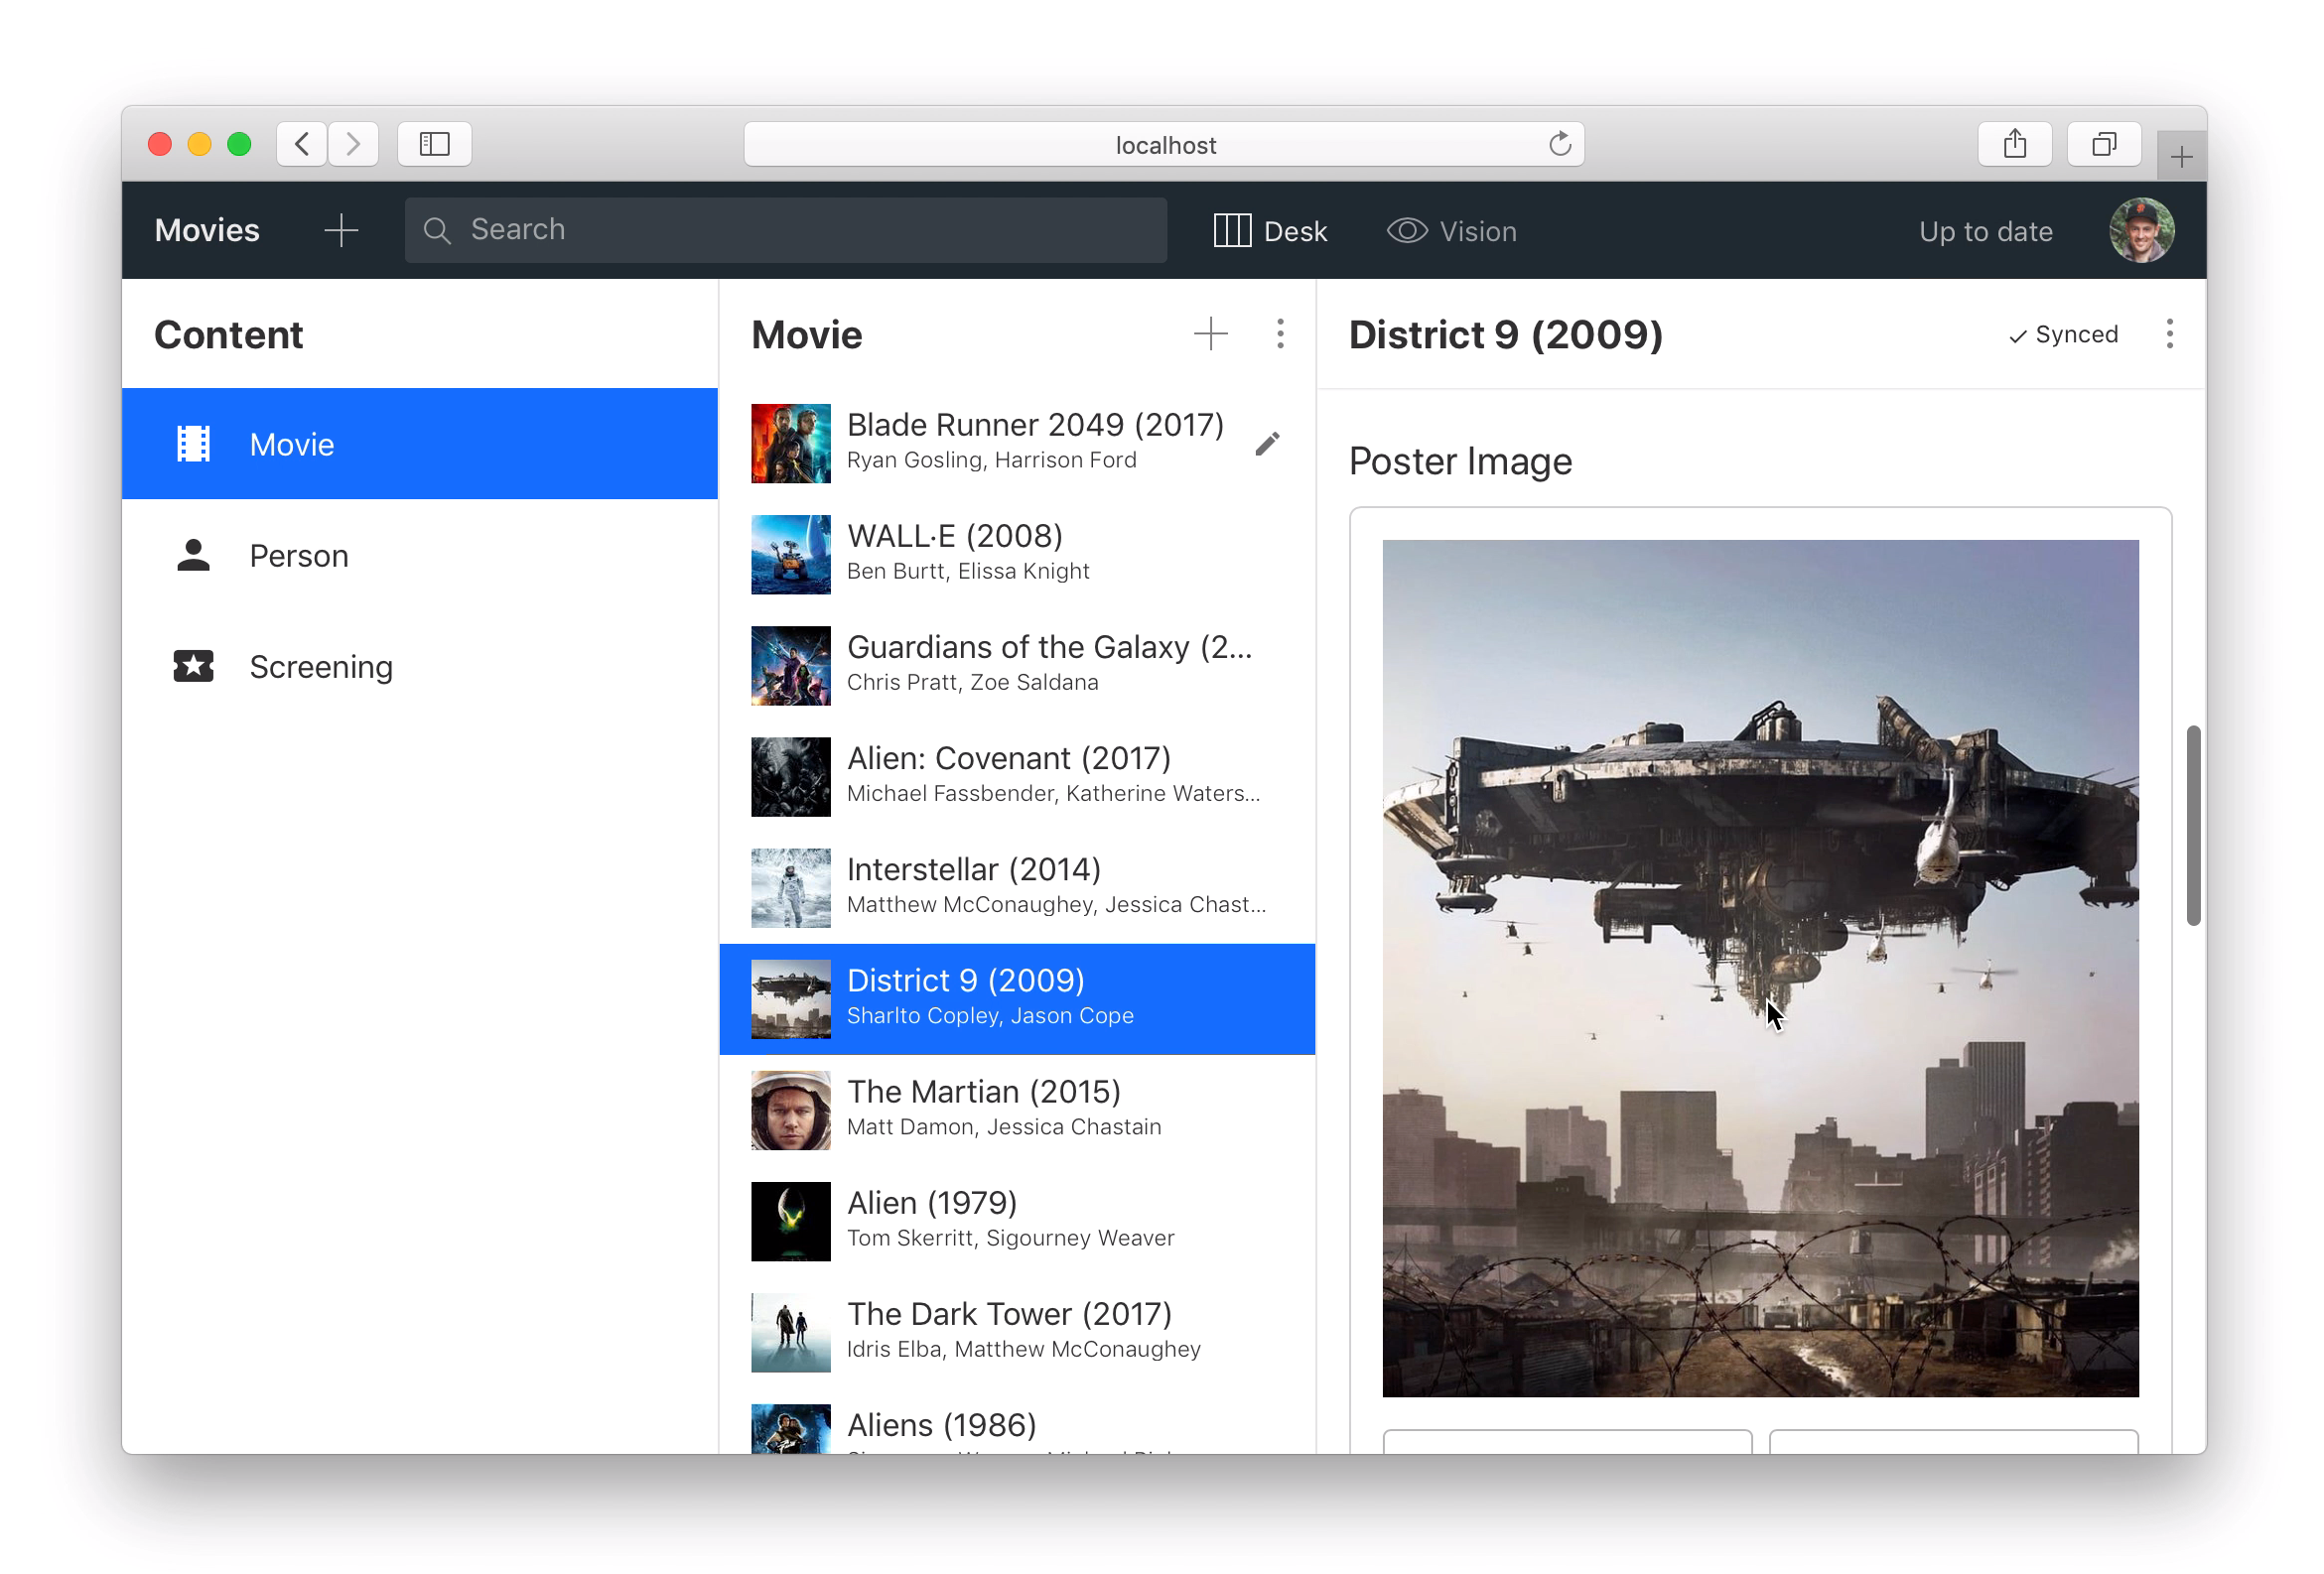Click the plus icon next to Movies
The image size is (2324, 1574).
[x=341, y=231]
